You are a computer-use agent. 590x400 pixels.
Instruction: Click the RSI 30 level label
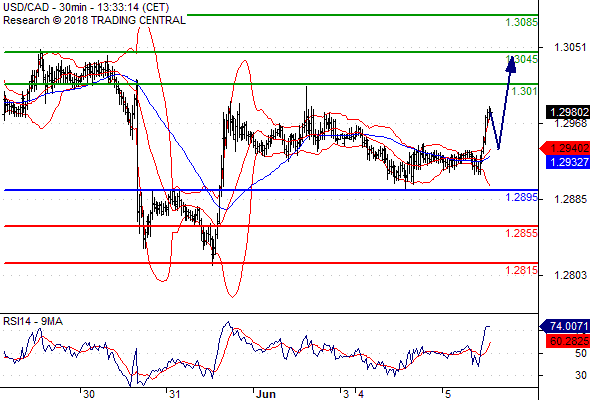coord(581,375)
